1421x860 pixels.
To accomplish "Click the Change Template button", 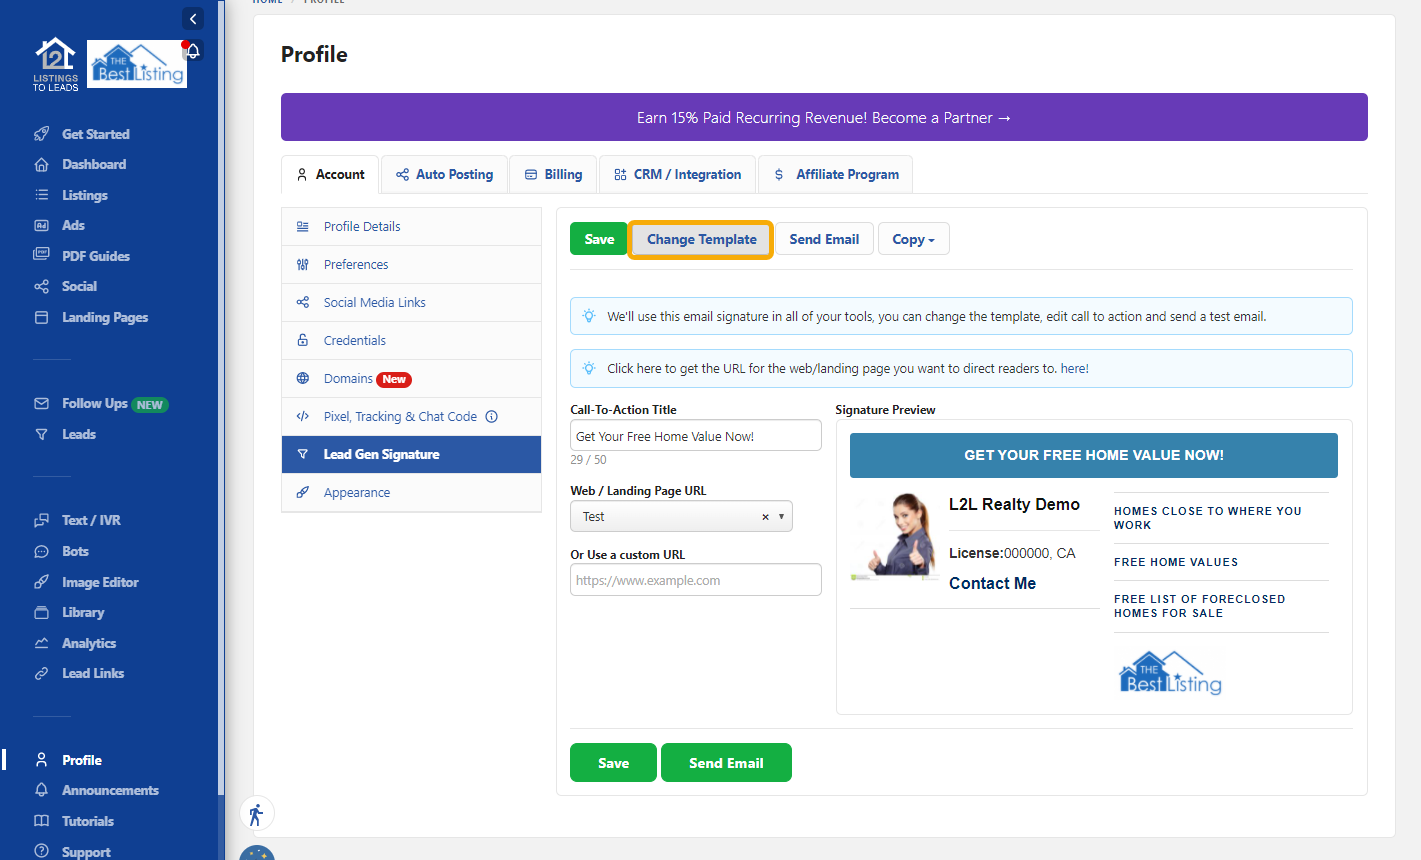I will pos(700,238).
